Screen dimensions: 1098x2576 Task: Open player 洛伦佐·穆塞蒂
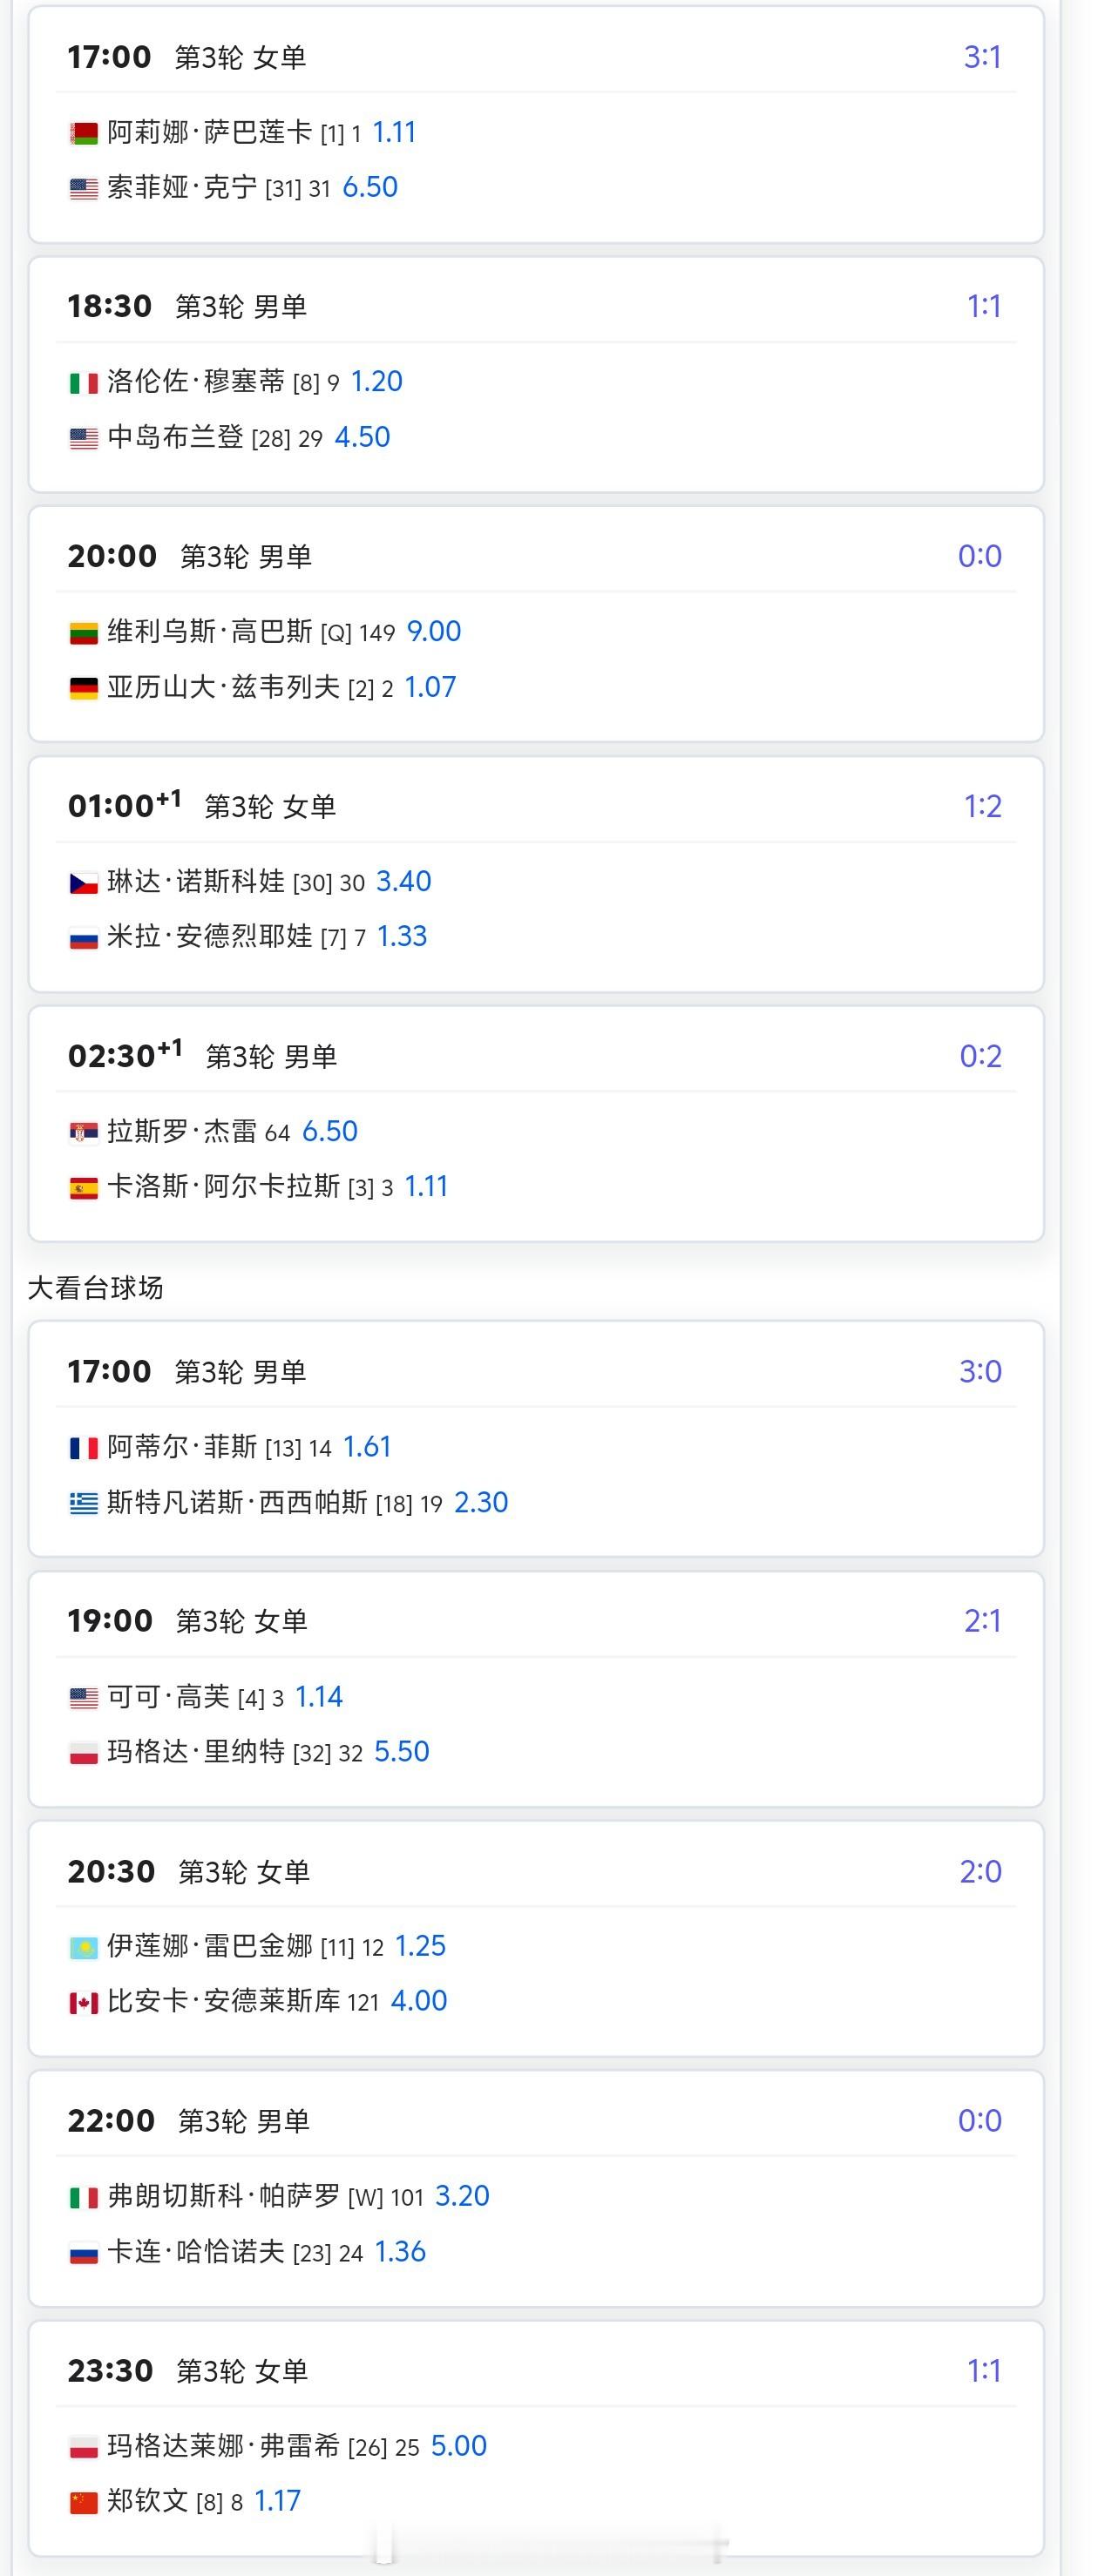tap(196, 382)
